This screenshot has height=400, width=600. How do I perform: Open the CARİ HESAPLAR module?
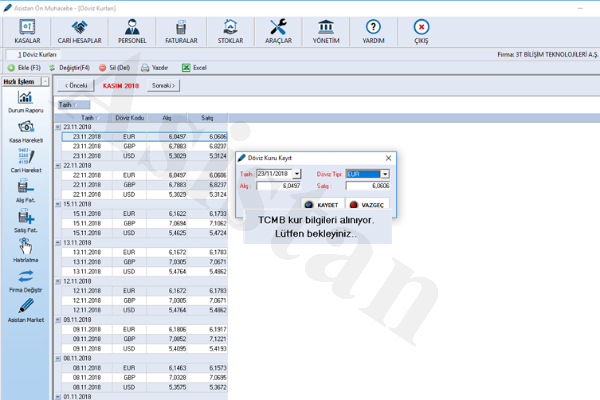tap(80, 32)
